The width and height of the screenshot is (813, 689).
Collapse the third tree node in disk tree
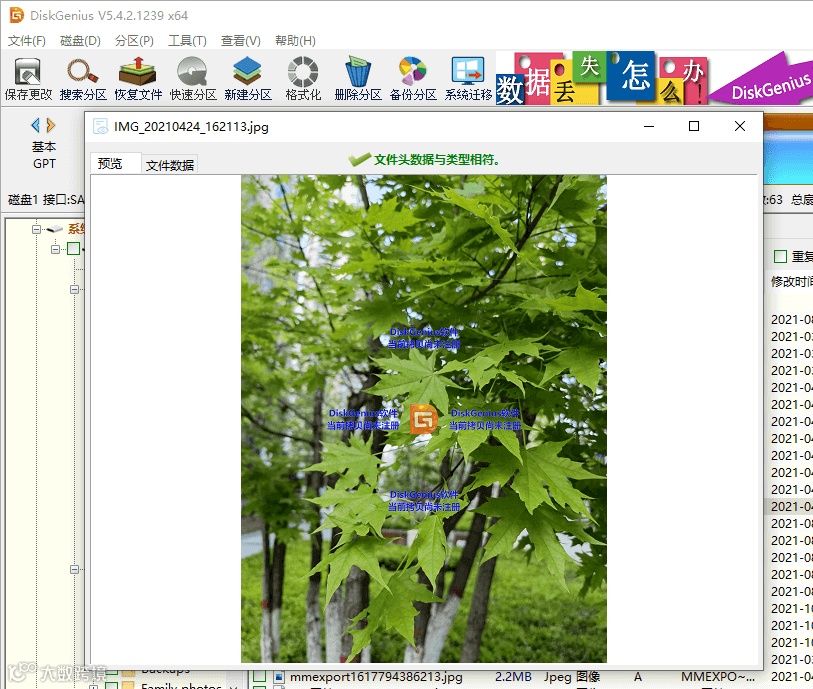[x=74, y=289]
